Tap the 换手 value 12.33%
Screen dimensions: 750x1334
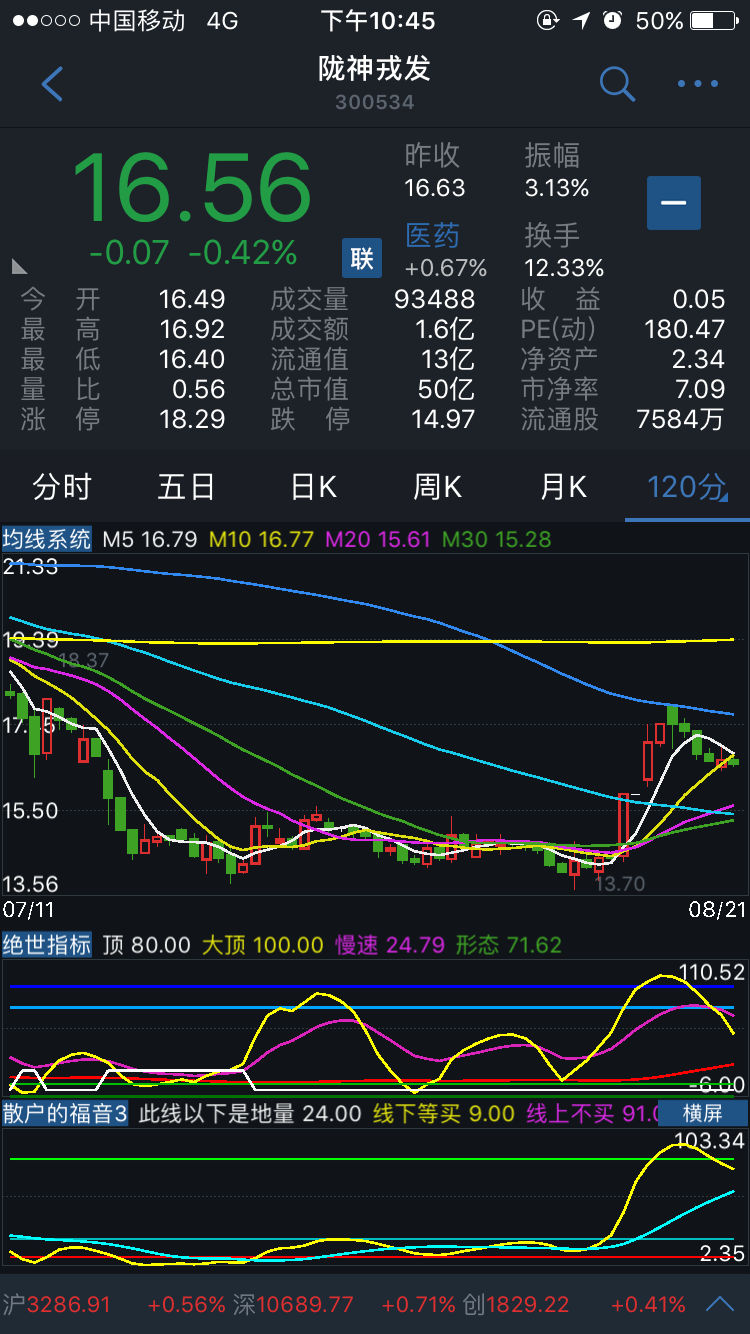[564, 268]
